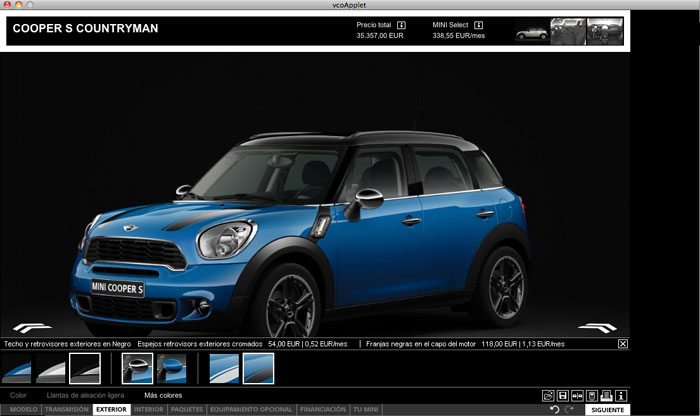Viewport: 700px width, 416px height.
Task: Open Precio total info icon
Action: coord(401,25)
